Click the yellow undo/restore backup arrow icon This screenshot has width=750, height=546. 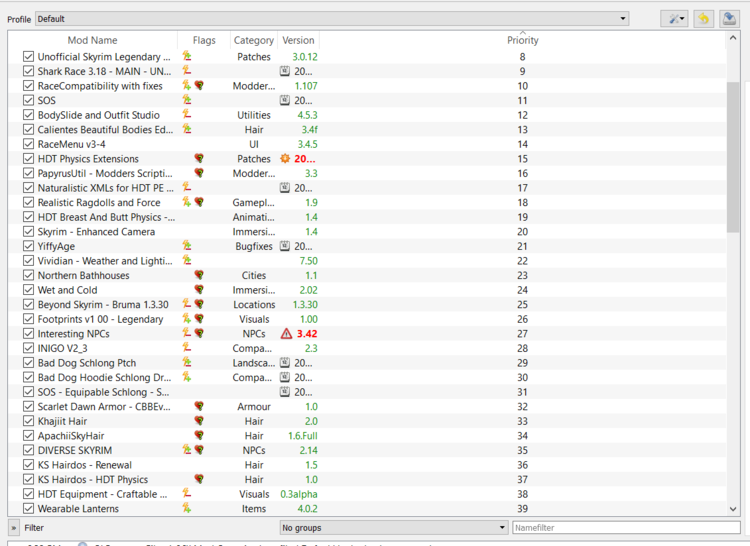(704, 19)
